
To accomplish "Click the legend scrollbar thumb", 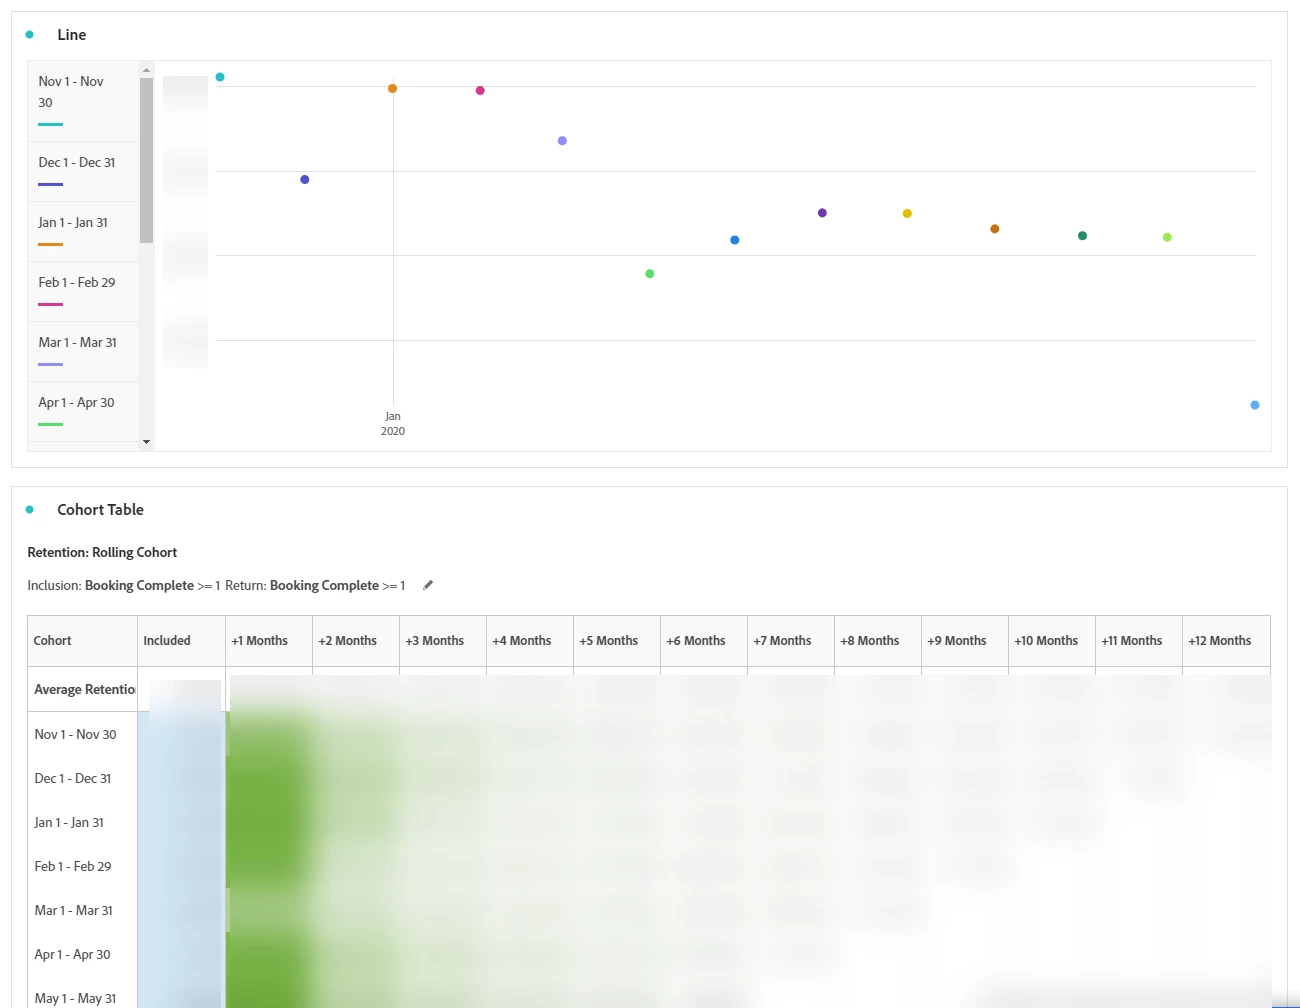I will pyautogui.click(x=146, y=160).
